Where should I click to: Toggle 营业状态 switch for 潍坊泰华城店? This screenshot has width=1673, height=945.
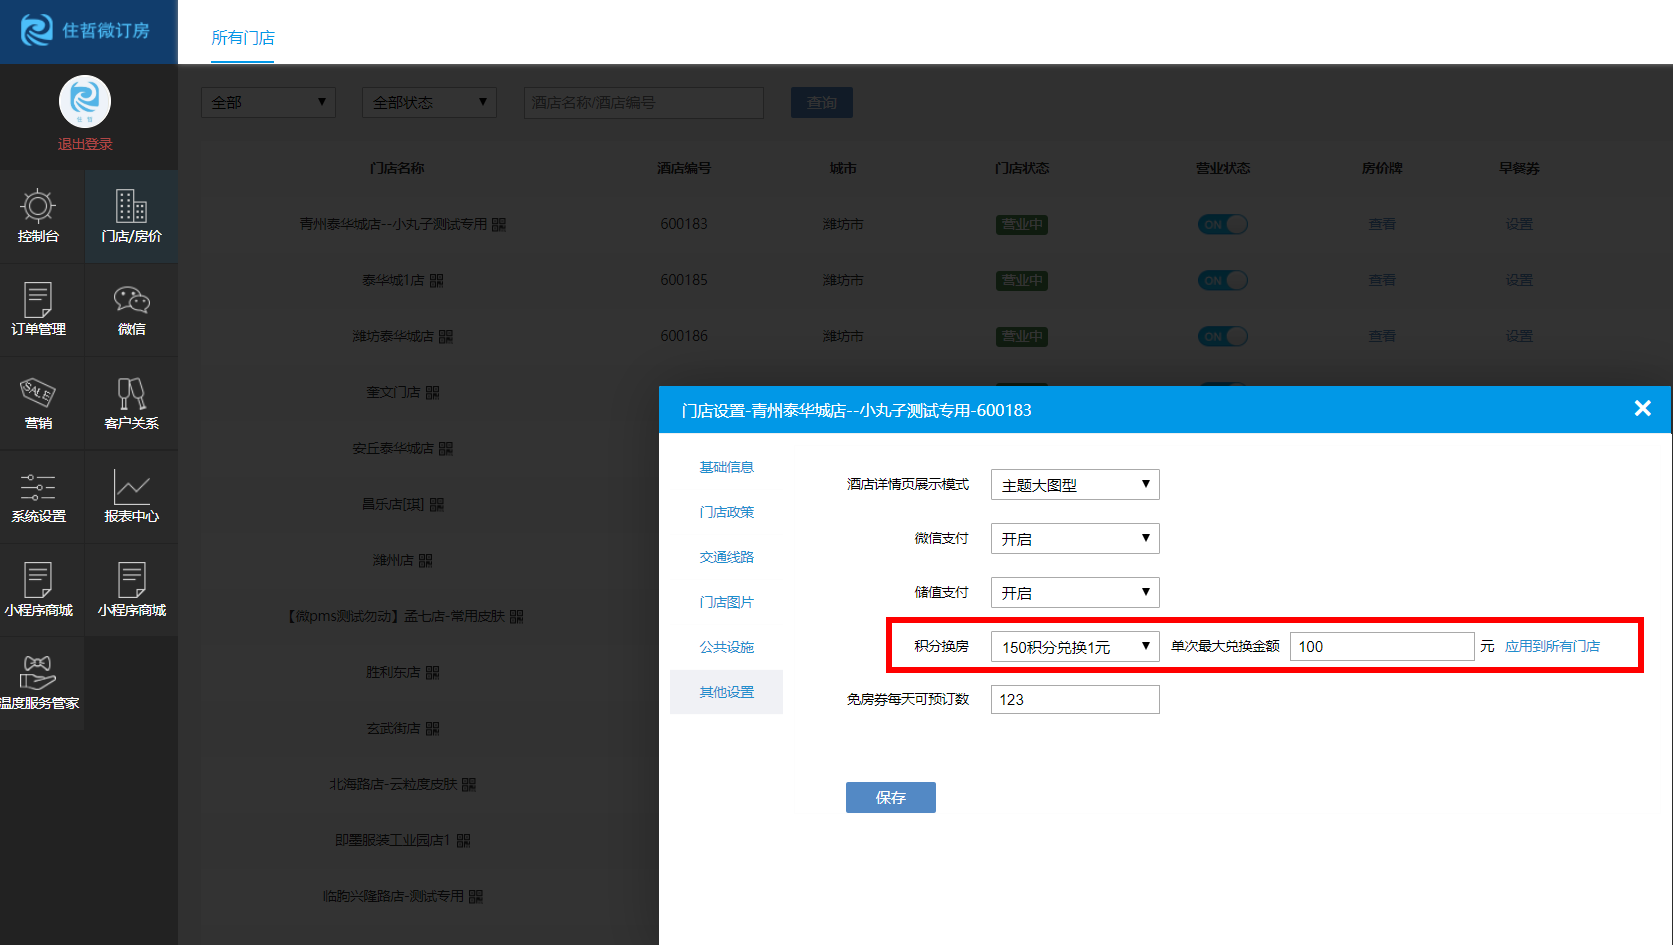[x=1222, y=337]
